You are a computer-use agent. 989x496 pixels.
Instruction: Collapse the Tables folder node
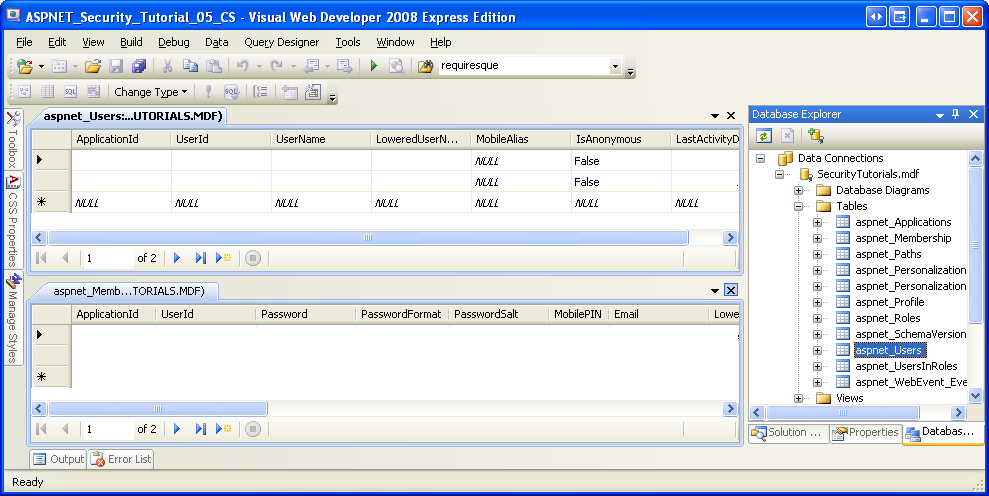pyautogui.click(x=799, y=206)
